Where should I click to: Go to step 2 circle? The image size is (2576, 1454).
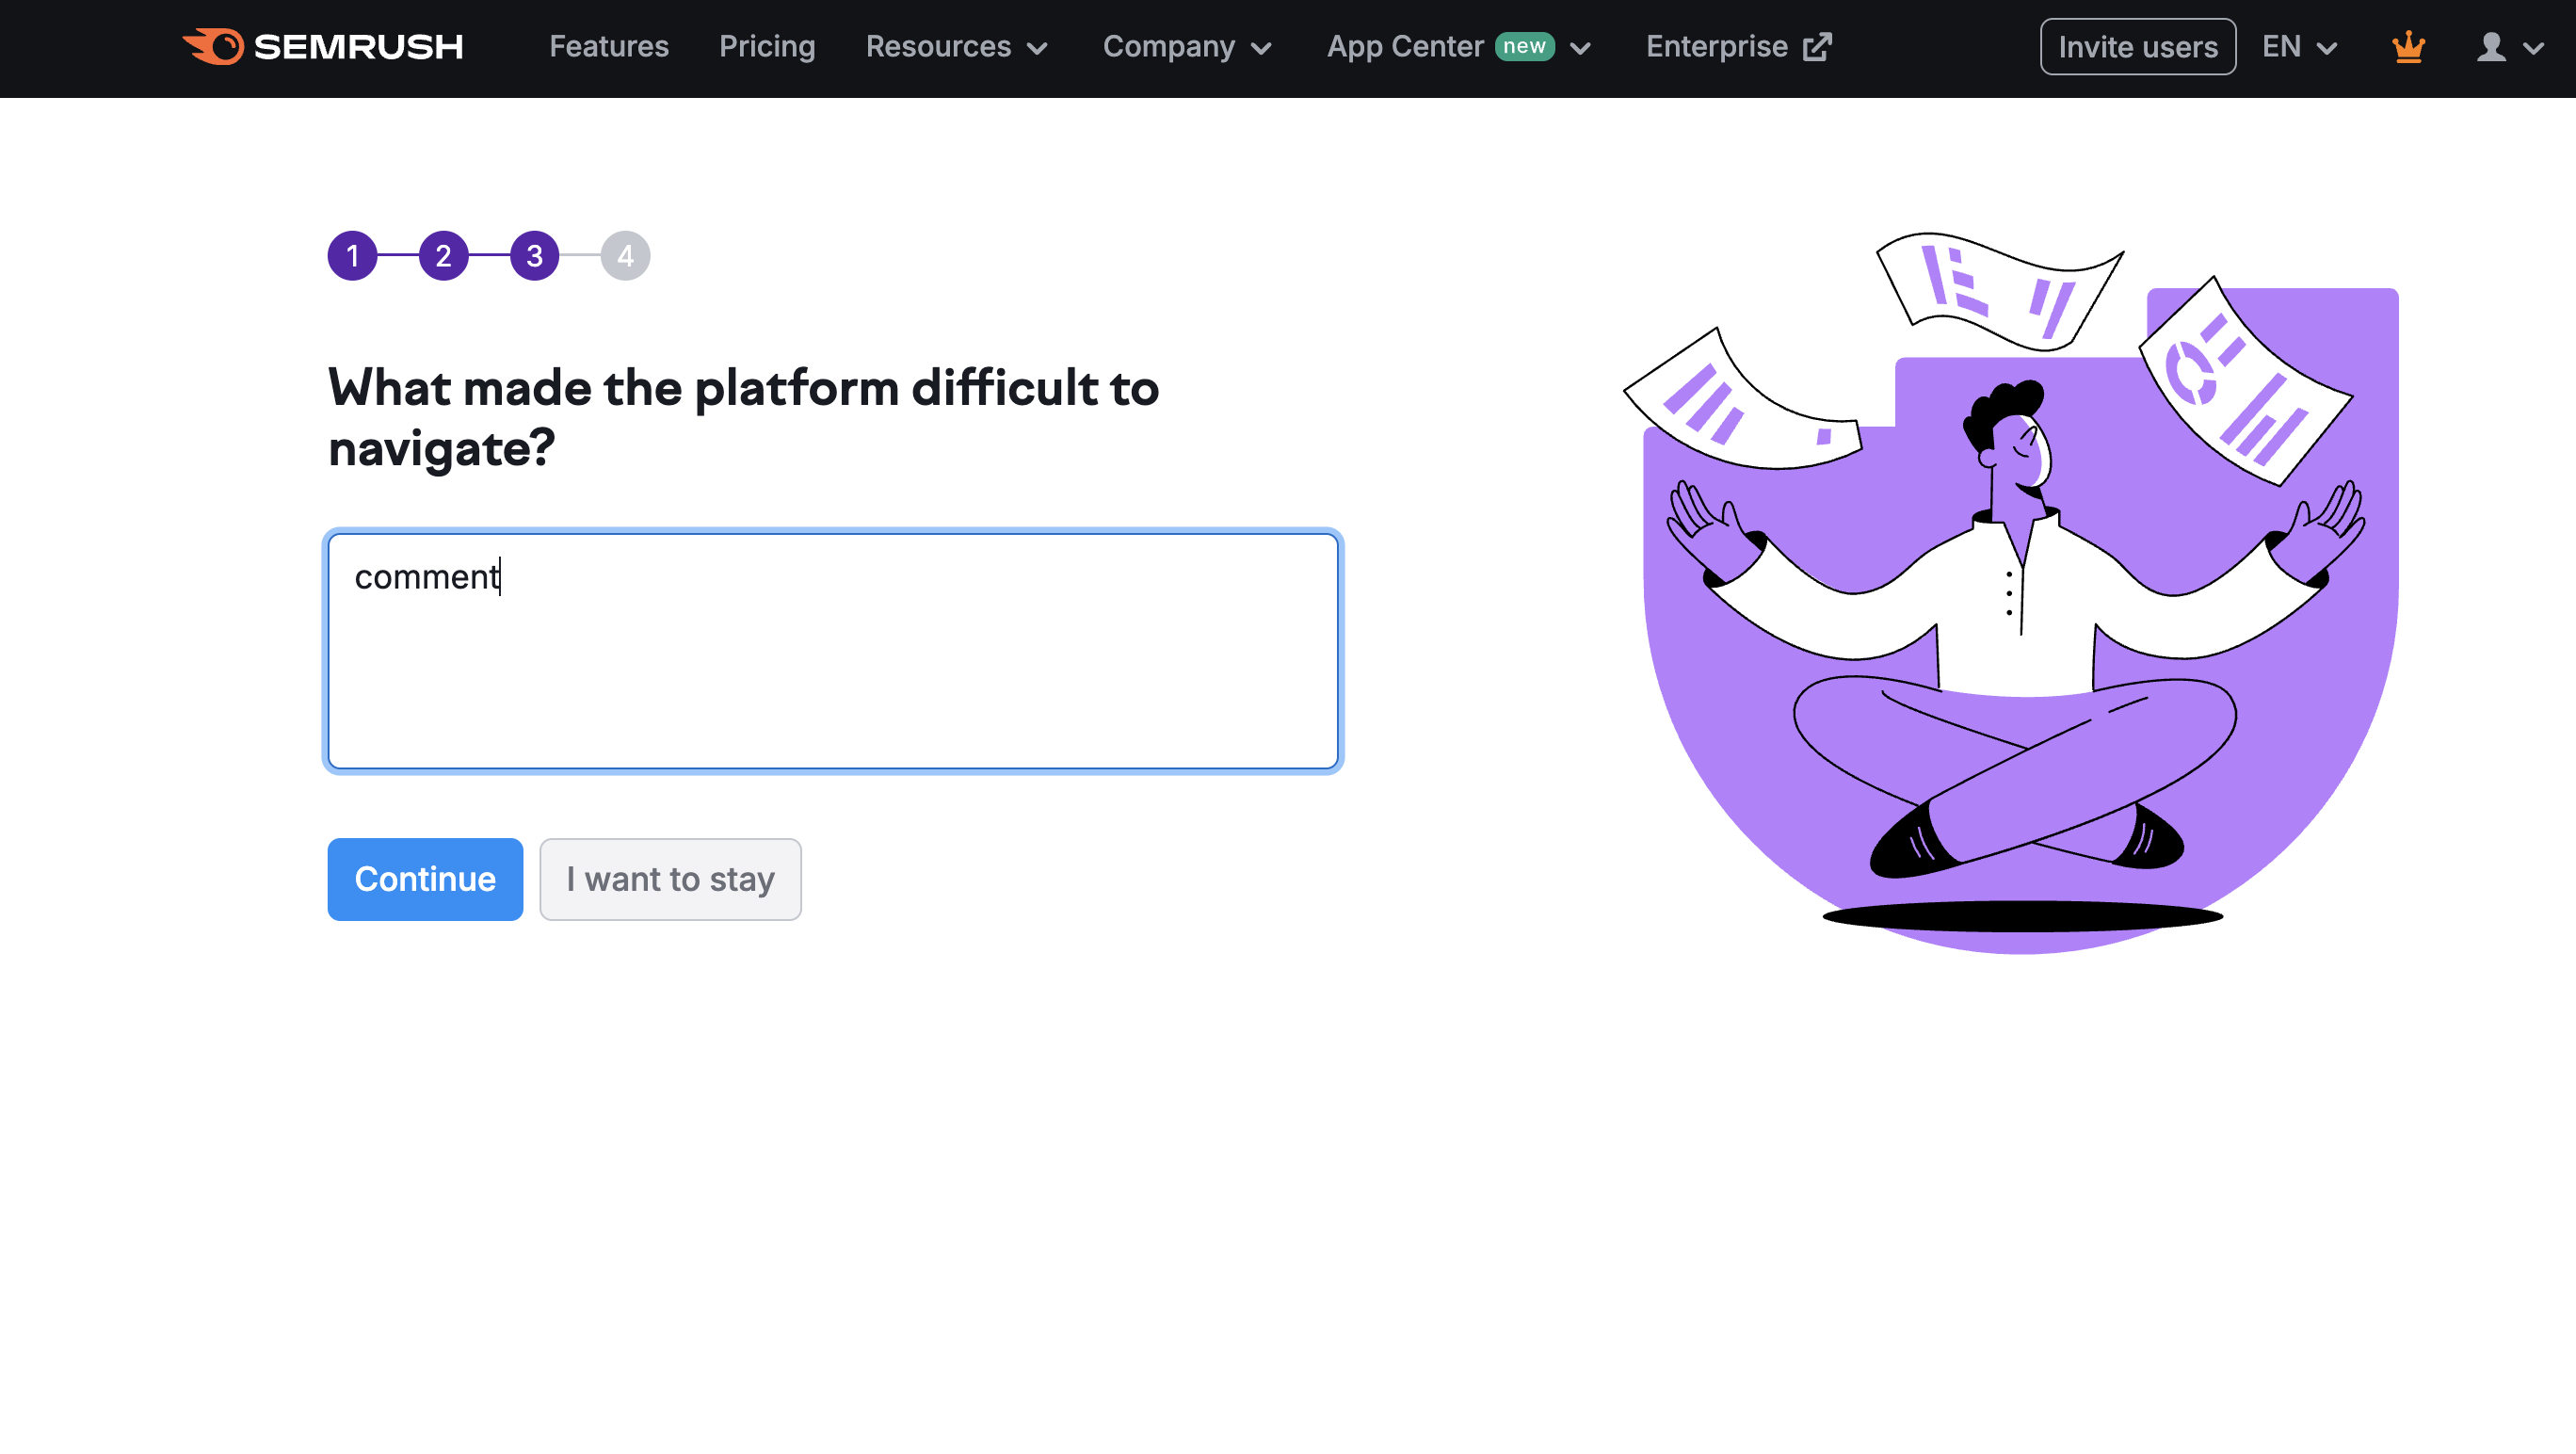pos(443,256)
